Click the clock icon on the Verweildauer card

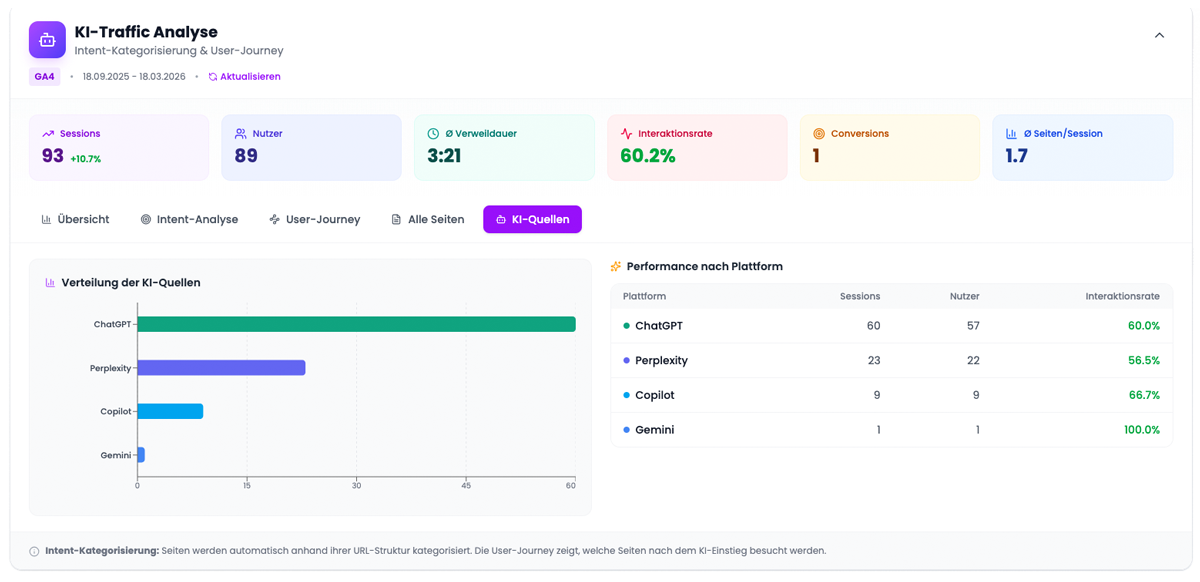click(x=431, y=132)
